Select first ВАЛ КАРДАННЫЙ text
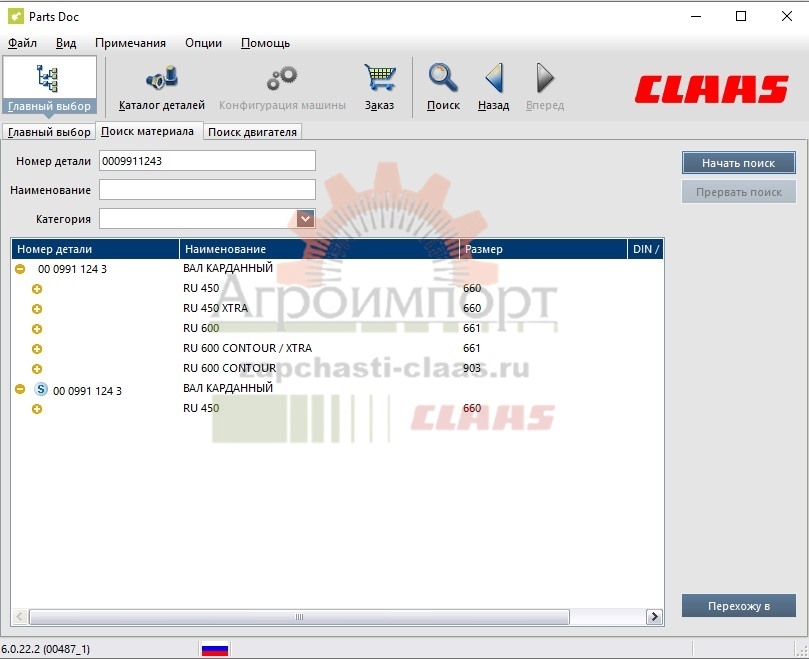Viewport: 809px width, 659px height. (228, 268)
